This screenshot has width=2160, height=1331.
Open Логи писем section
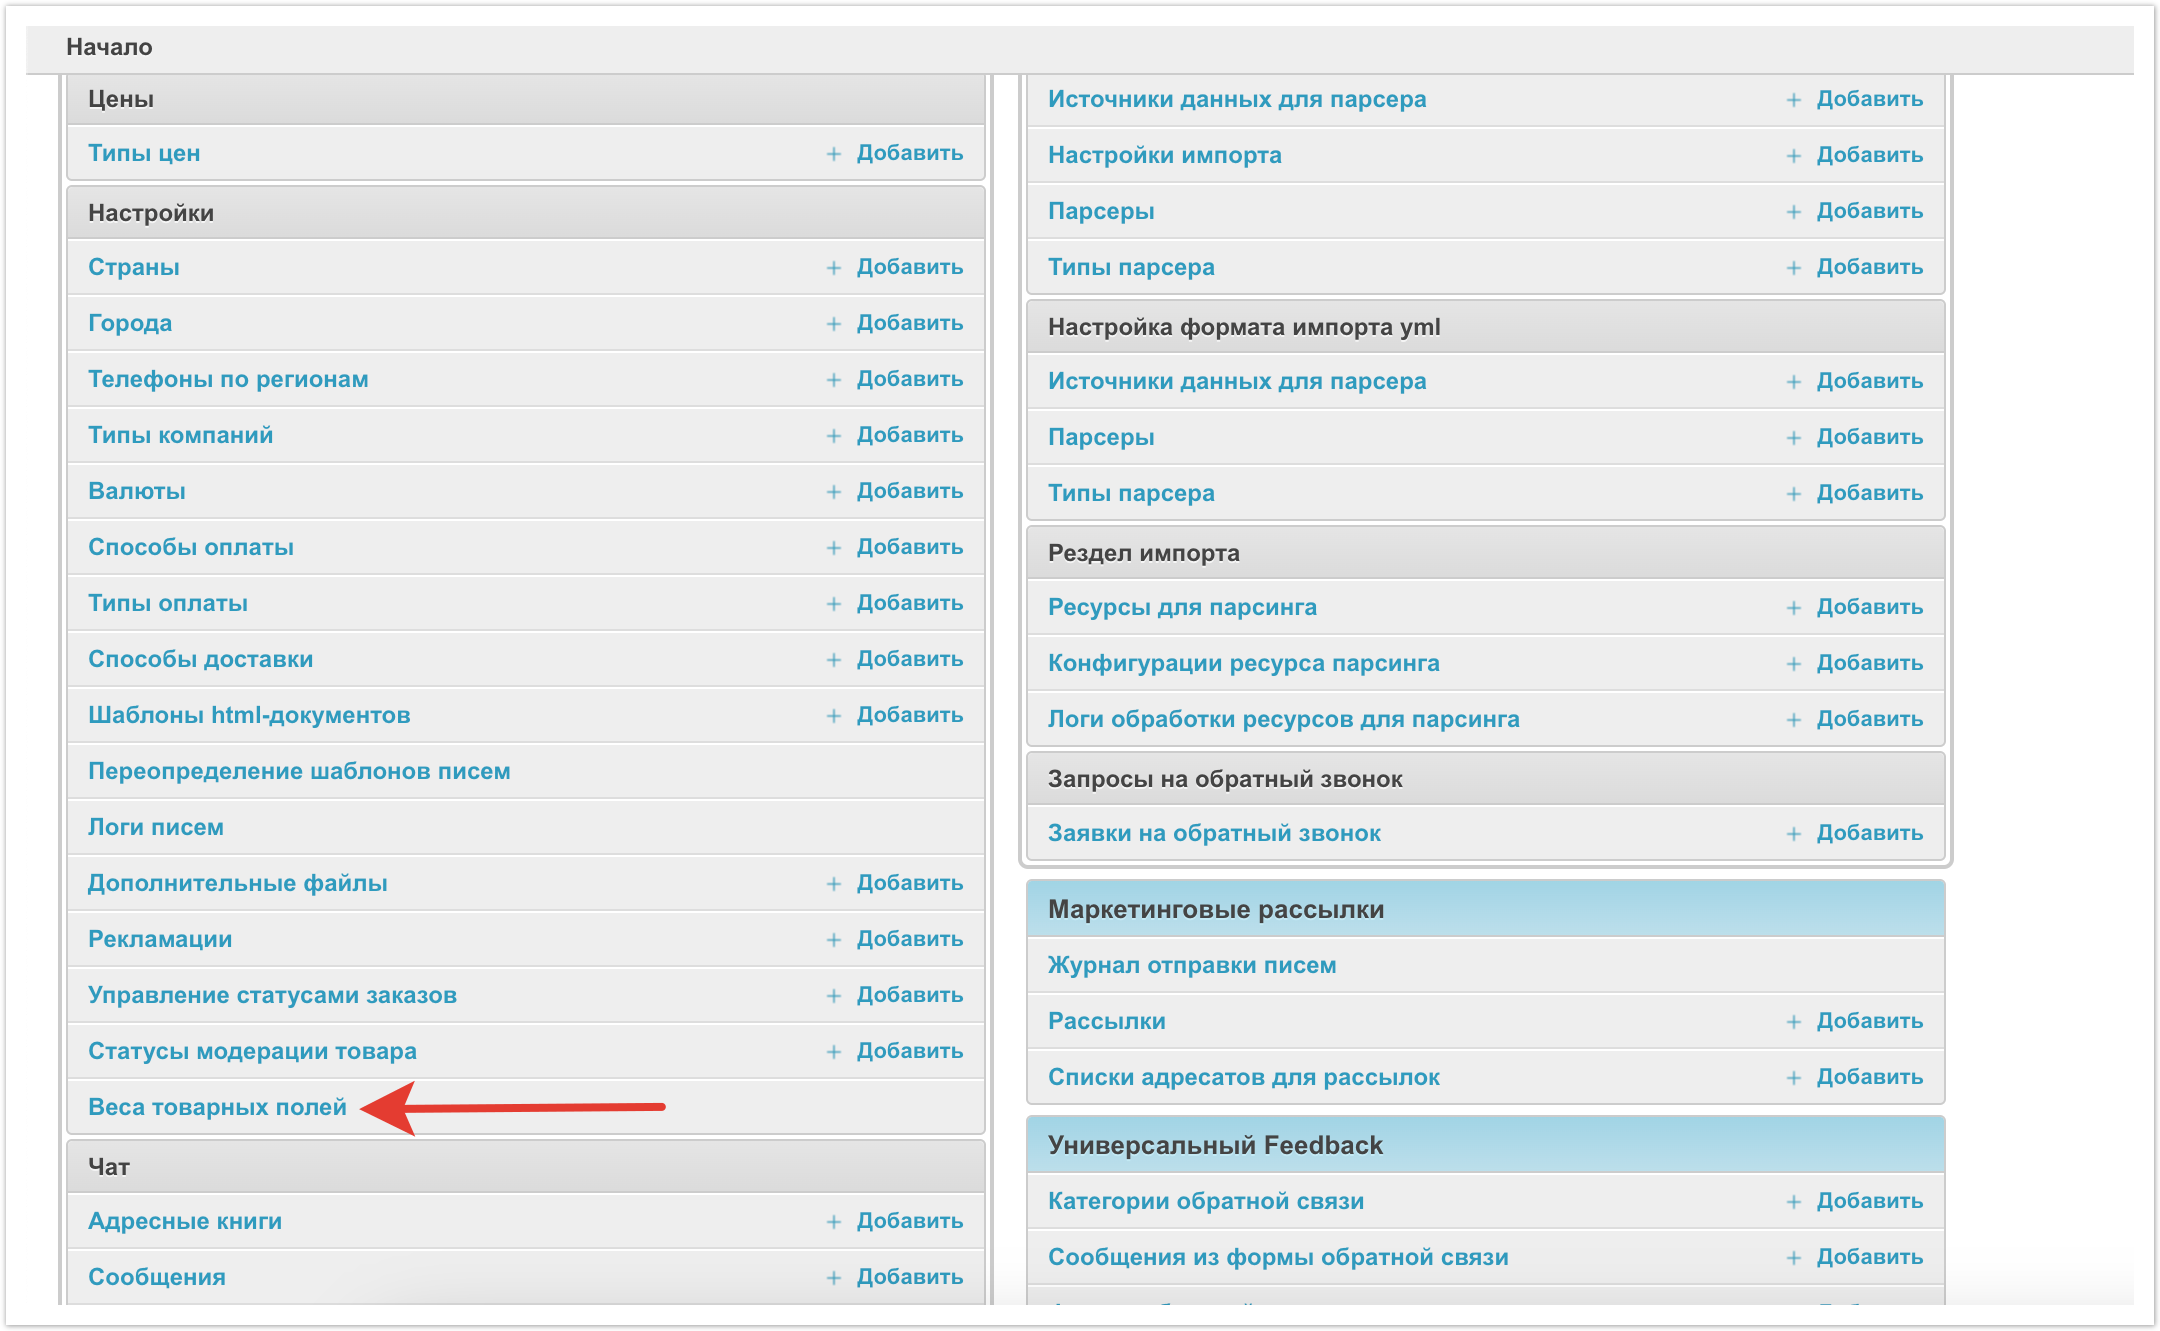pyautogui.click(x=156, y=827)
